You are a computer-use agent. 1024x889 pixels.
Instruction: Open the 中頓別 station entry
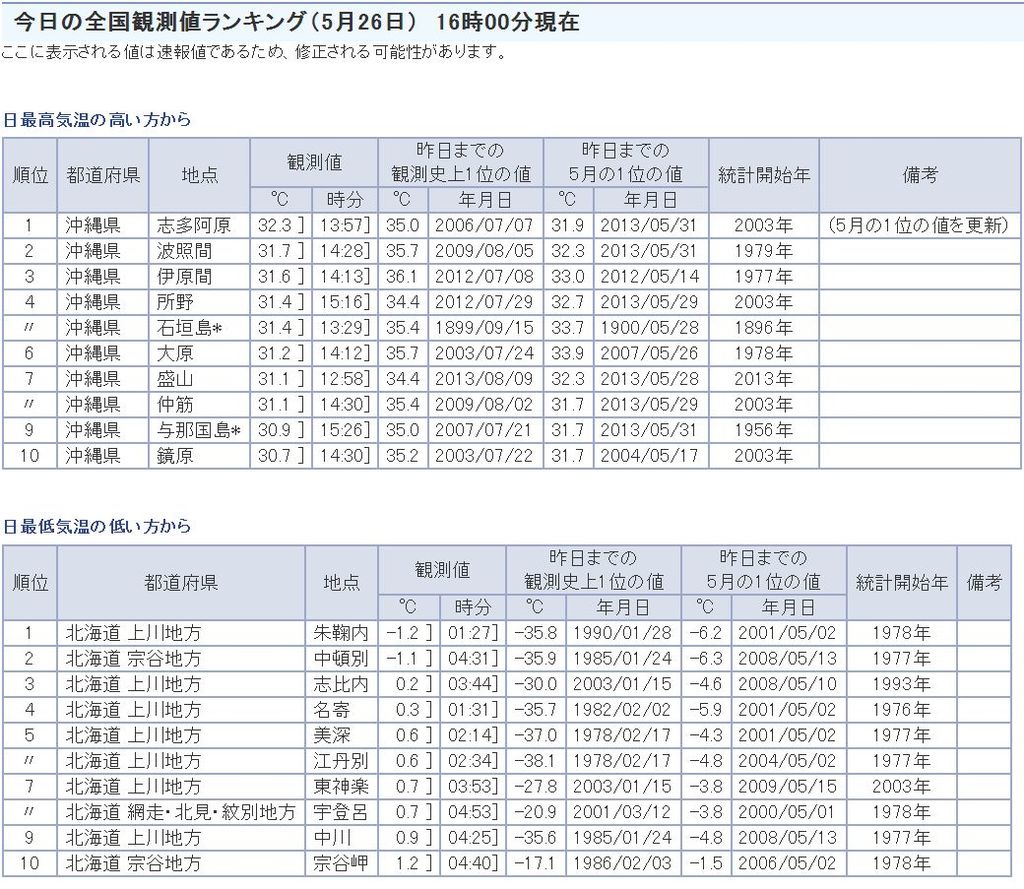pos(341,659)
